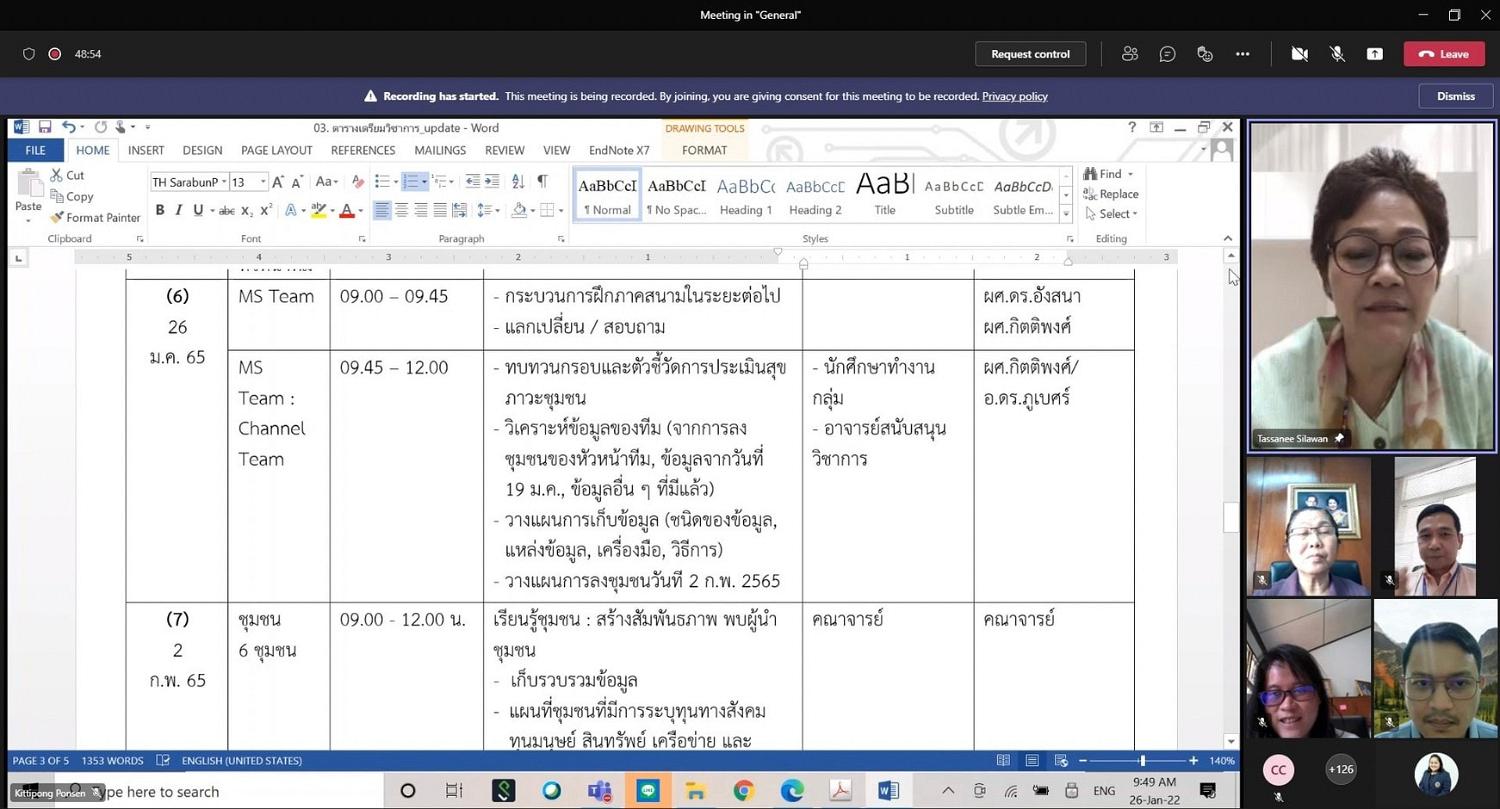Viewport: 1500px width, 809px height.
Task: Dismiss the recording notification banner
Action: [1455, 96]
